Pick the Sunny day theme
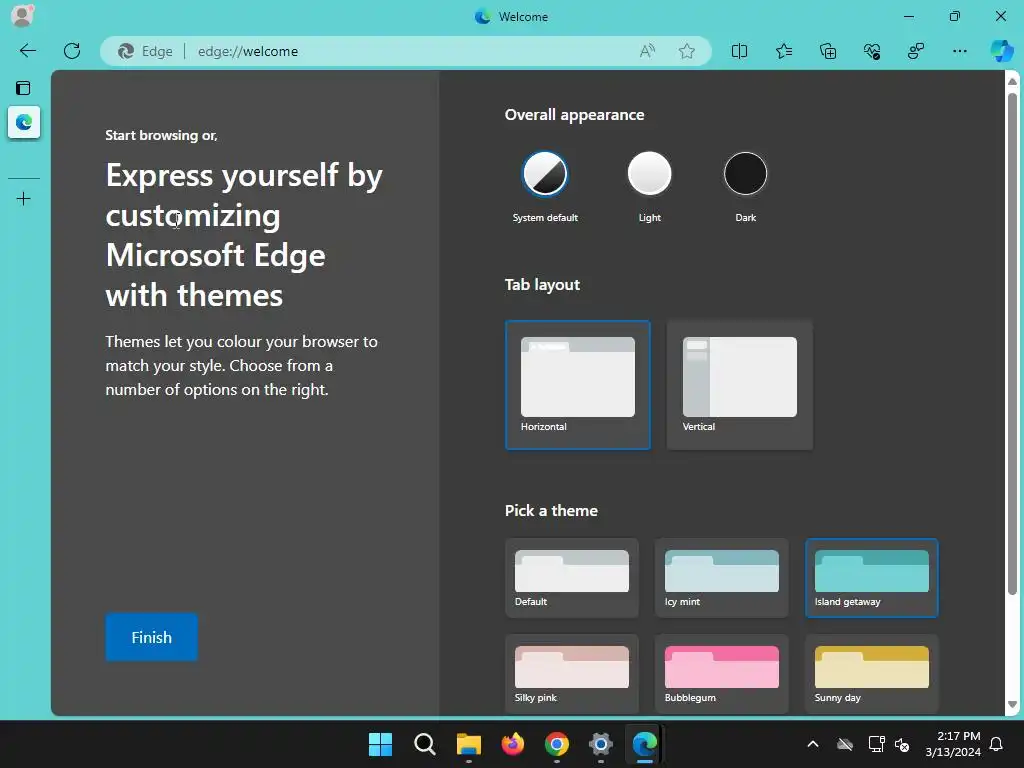The height and width of the screenshot is (768, 1024). click(x=872, y=674)
